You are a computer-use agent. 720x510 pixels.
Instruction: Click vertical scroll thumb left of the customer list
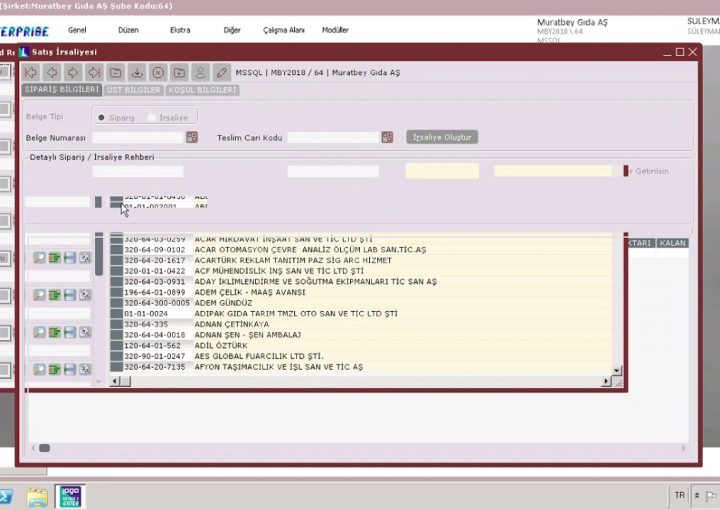pos(99,255)
